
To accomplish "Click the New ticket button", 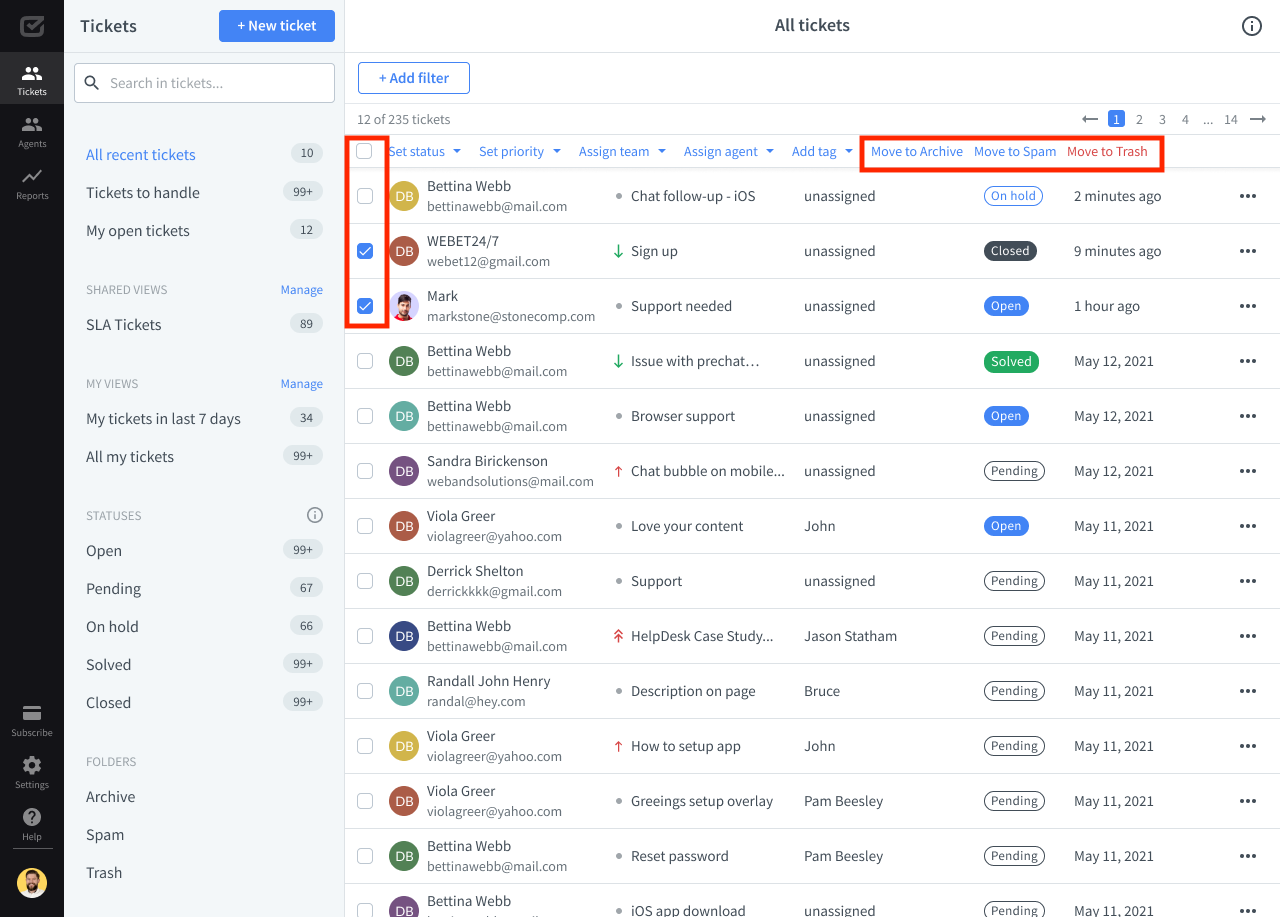I will coord(277,26).
